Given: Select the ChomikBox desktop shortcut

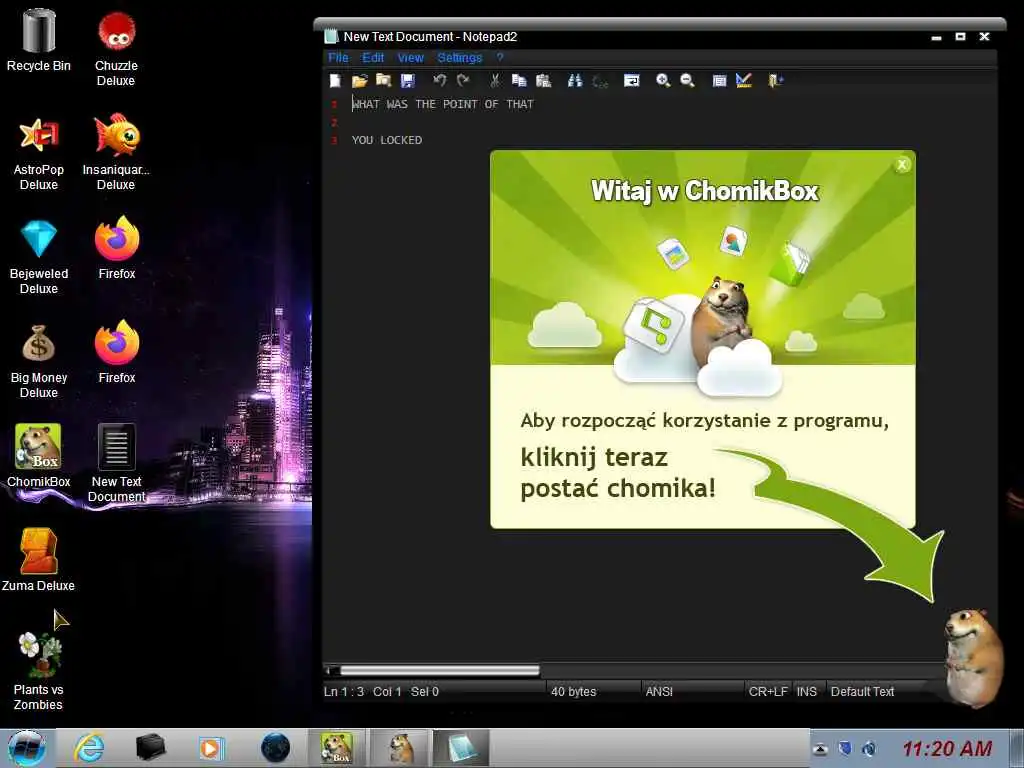Looking at the screenshot, I should [x=39, y=455].
